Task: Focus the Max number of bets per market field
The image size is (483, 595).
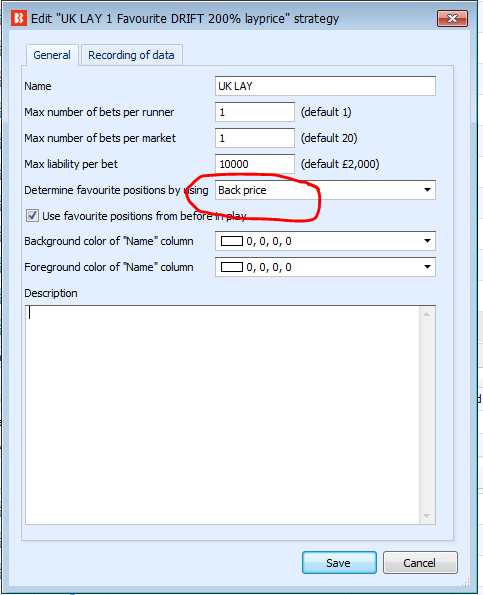Action: click(255, 138)
